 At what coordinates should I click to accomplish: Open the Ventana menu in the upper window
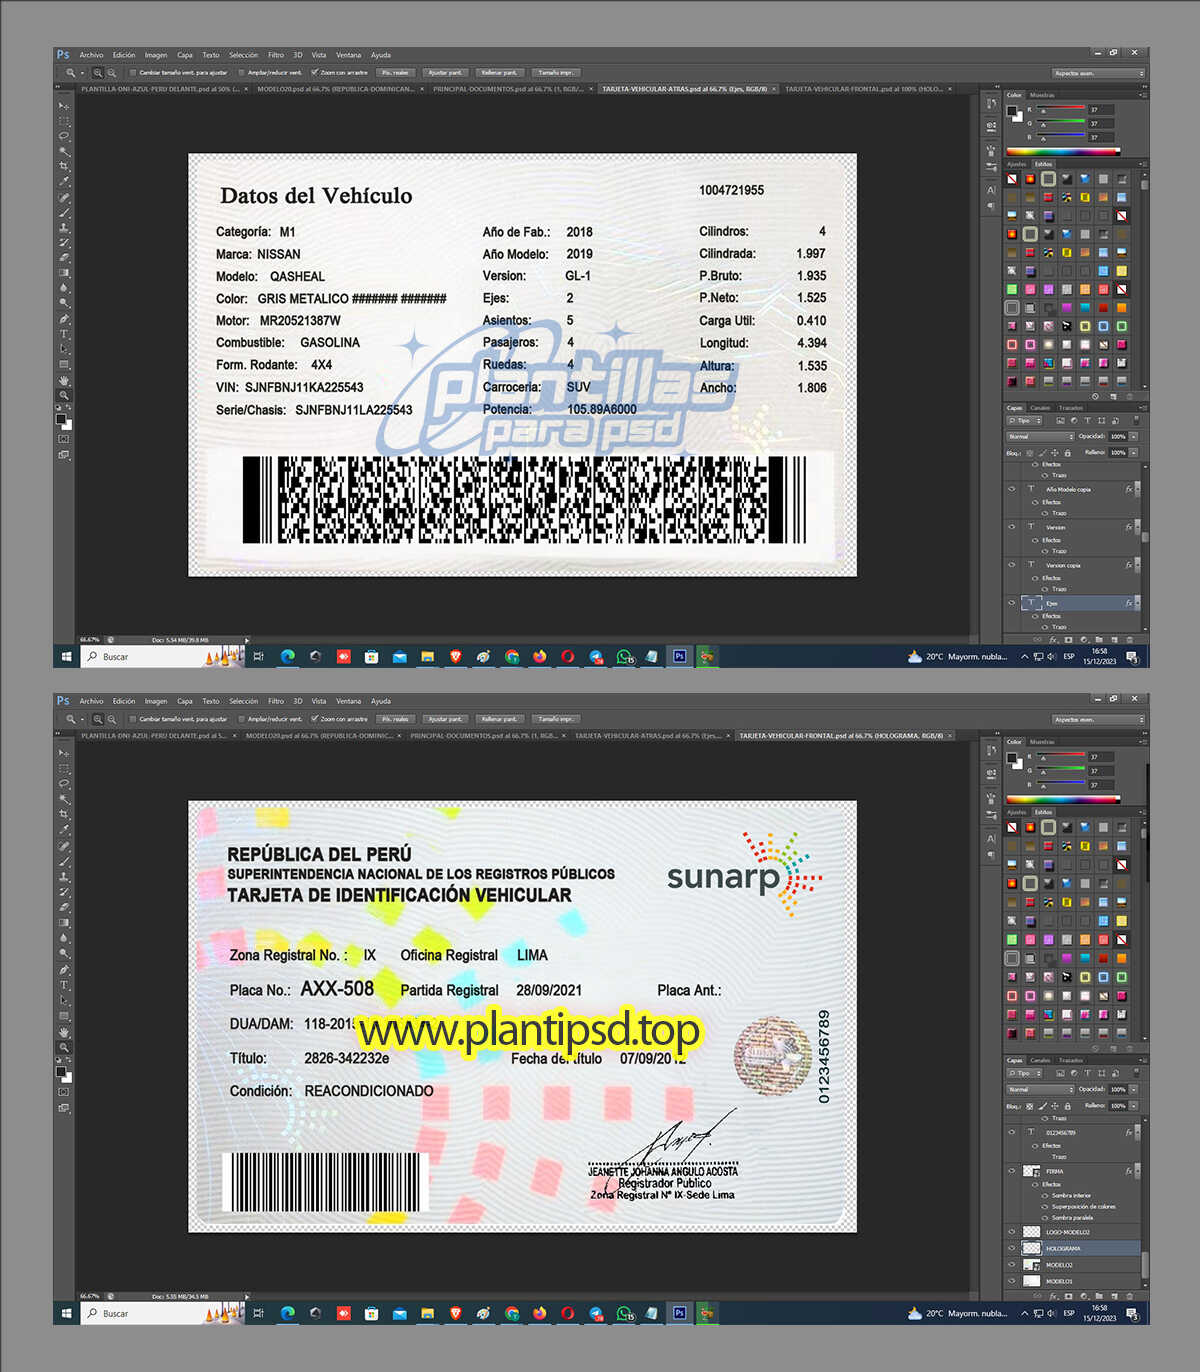coord(348,55)
